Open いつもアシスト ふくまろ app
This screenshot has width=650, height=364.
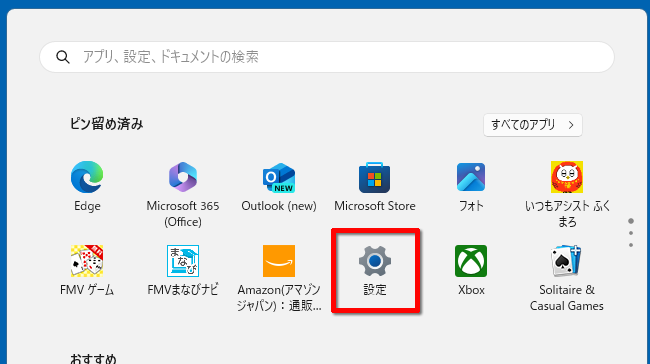coord(567,194)
